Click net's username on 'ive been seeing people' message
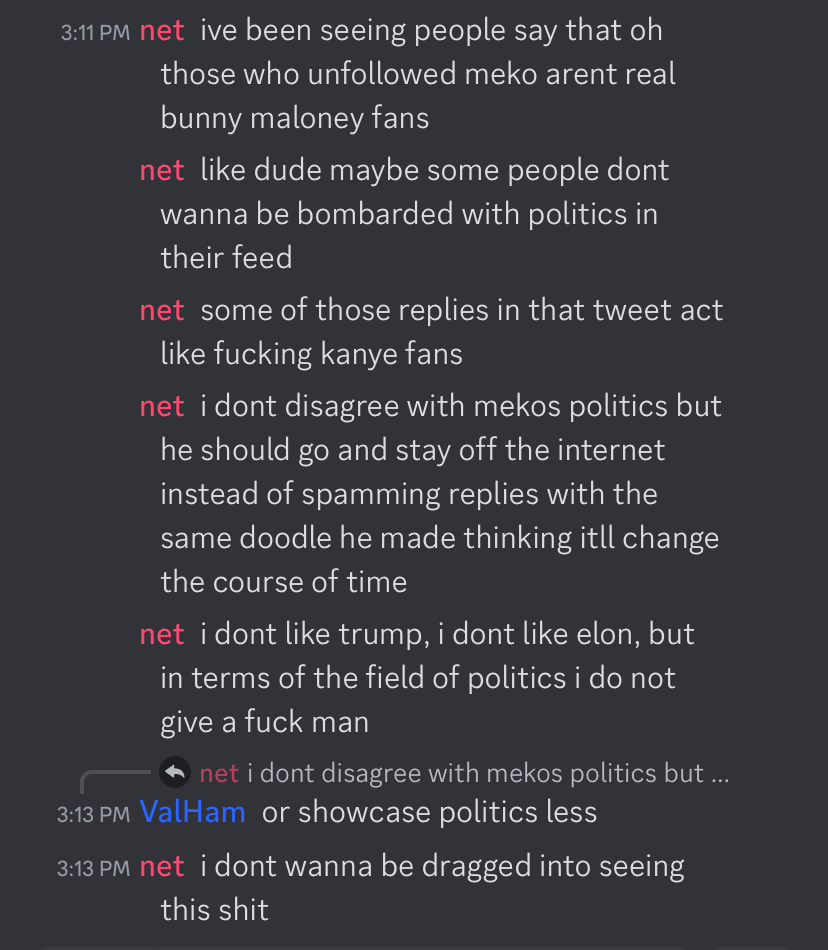The image size is (828, 950). pyautogui.click(x=162, y=31)
